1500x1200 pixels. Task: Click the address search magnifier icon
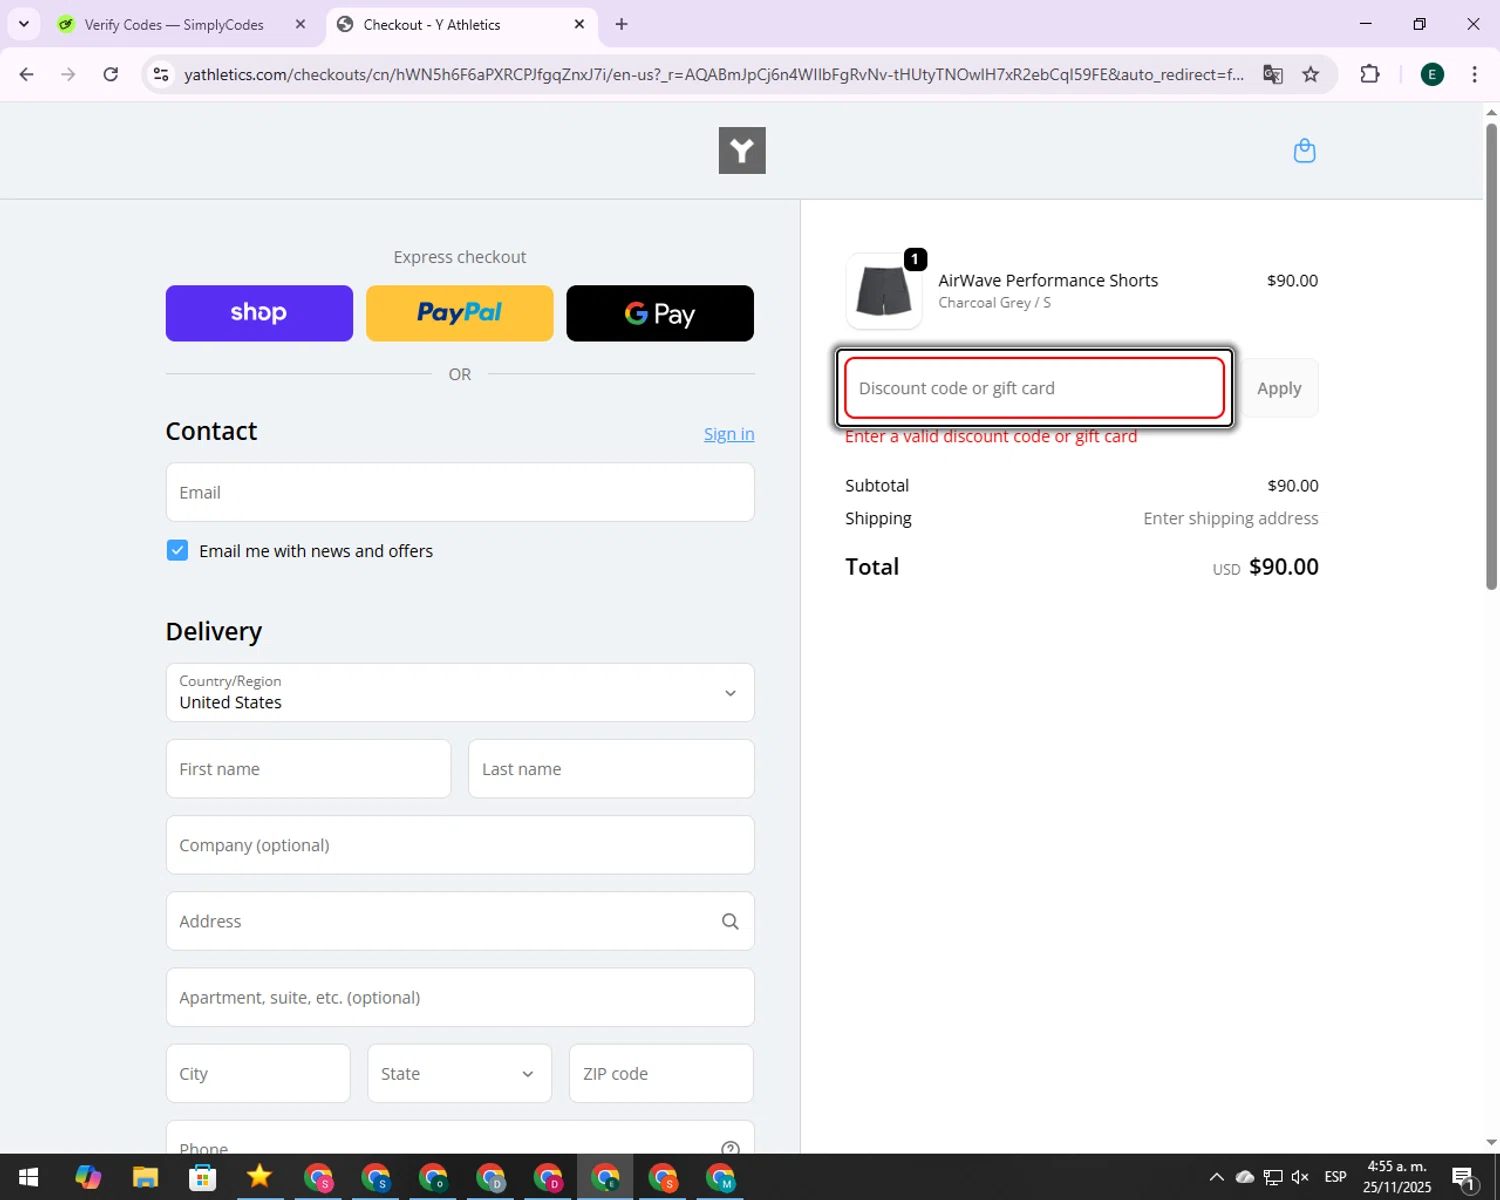point(730,921)
